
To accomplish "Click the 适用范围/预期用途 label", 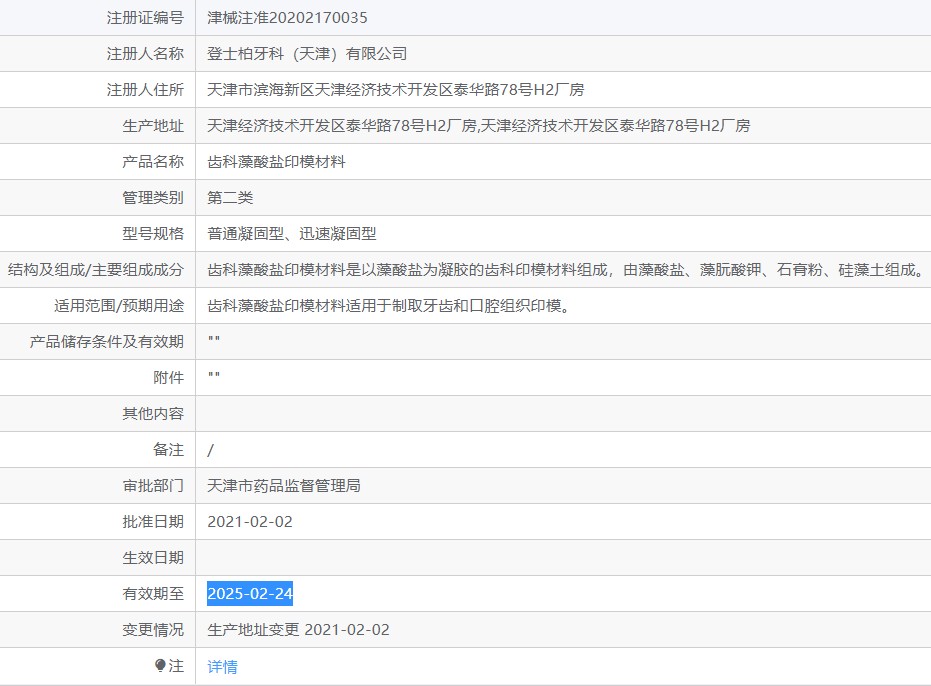I will pos(119,306).
